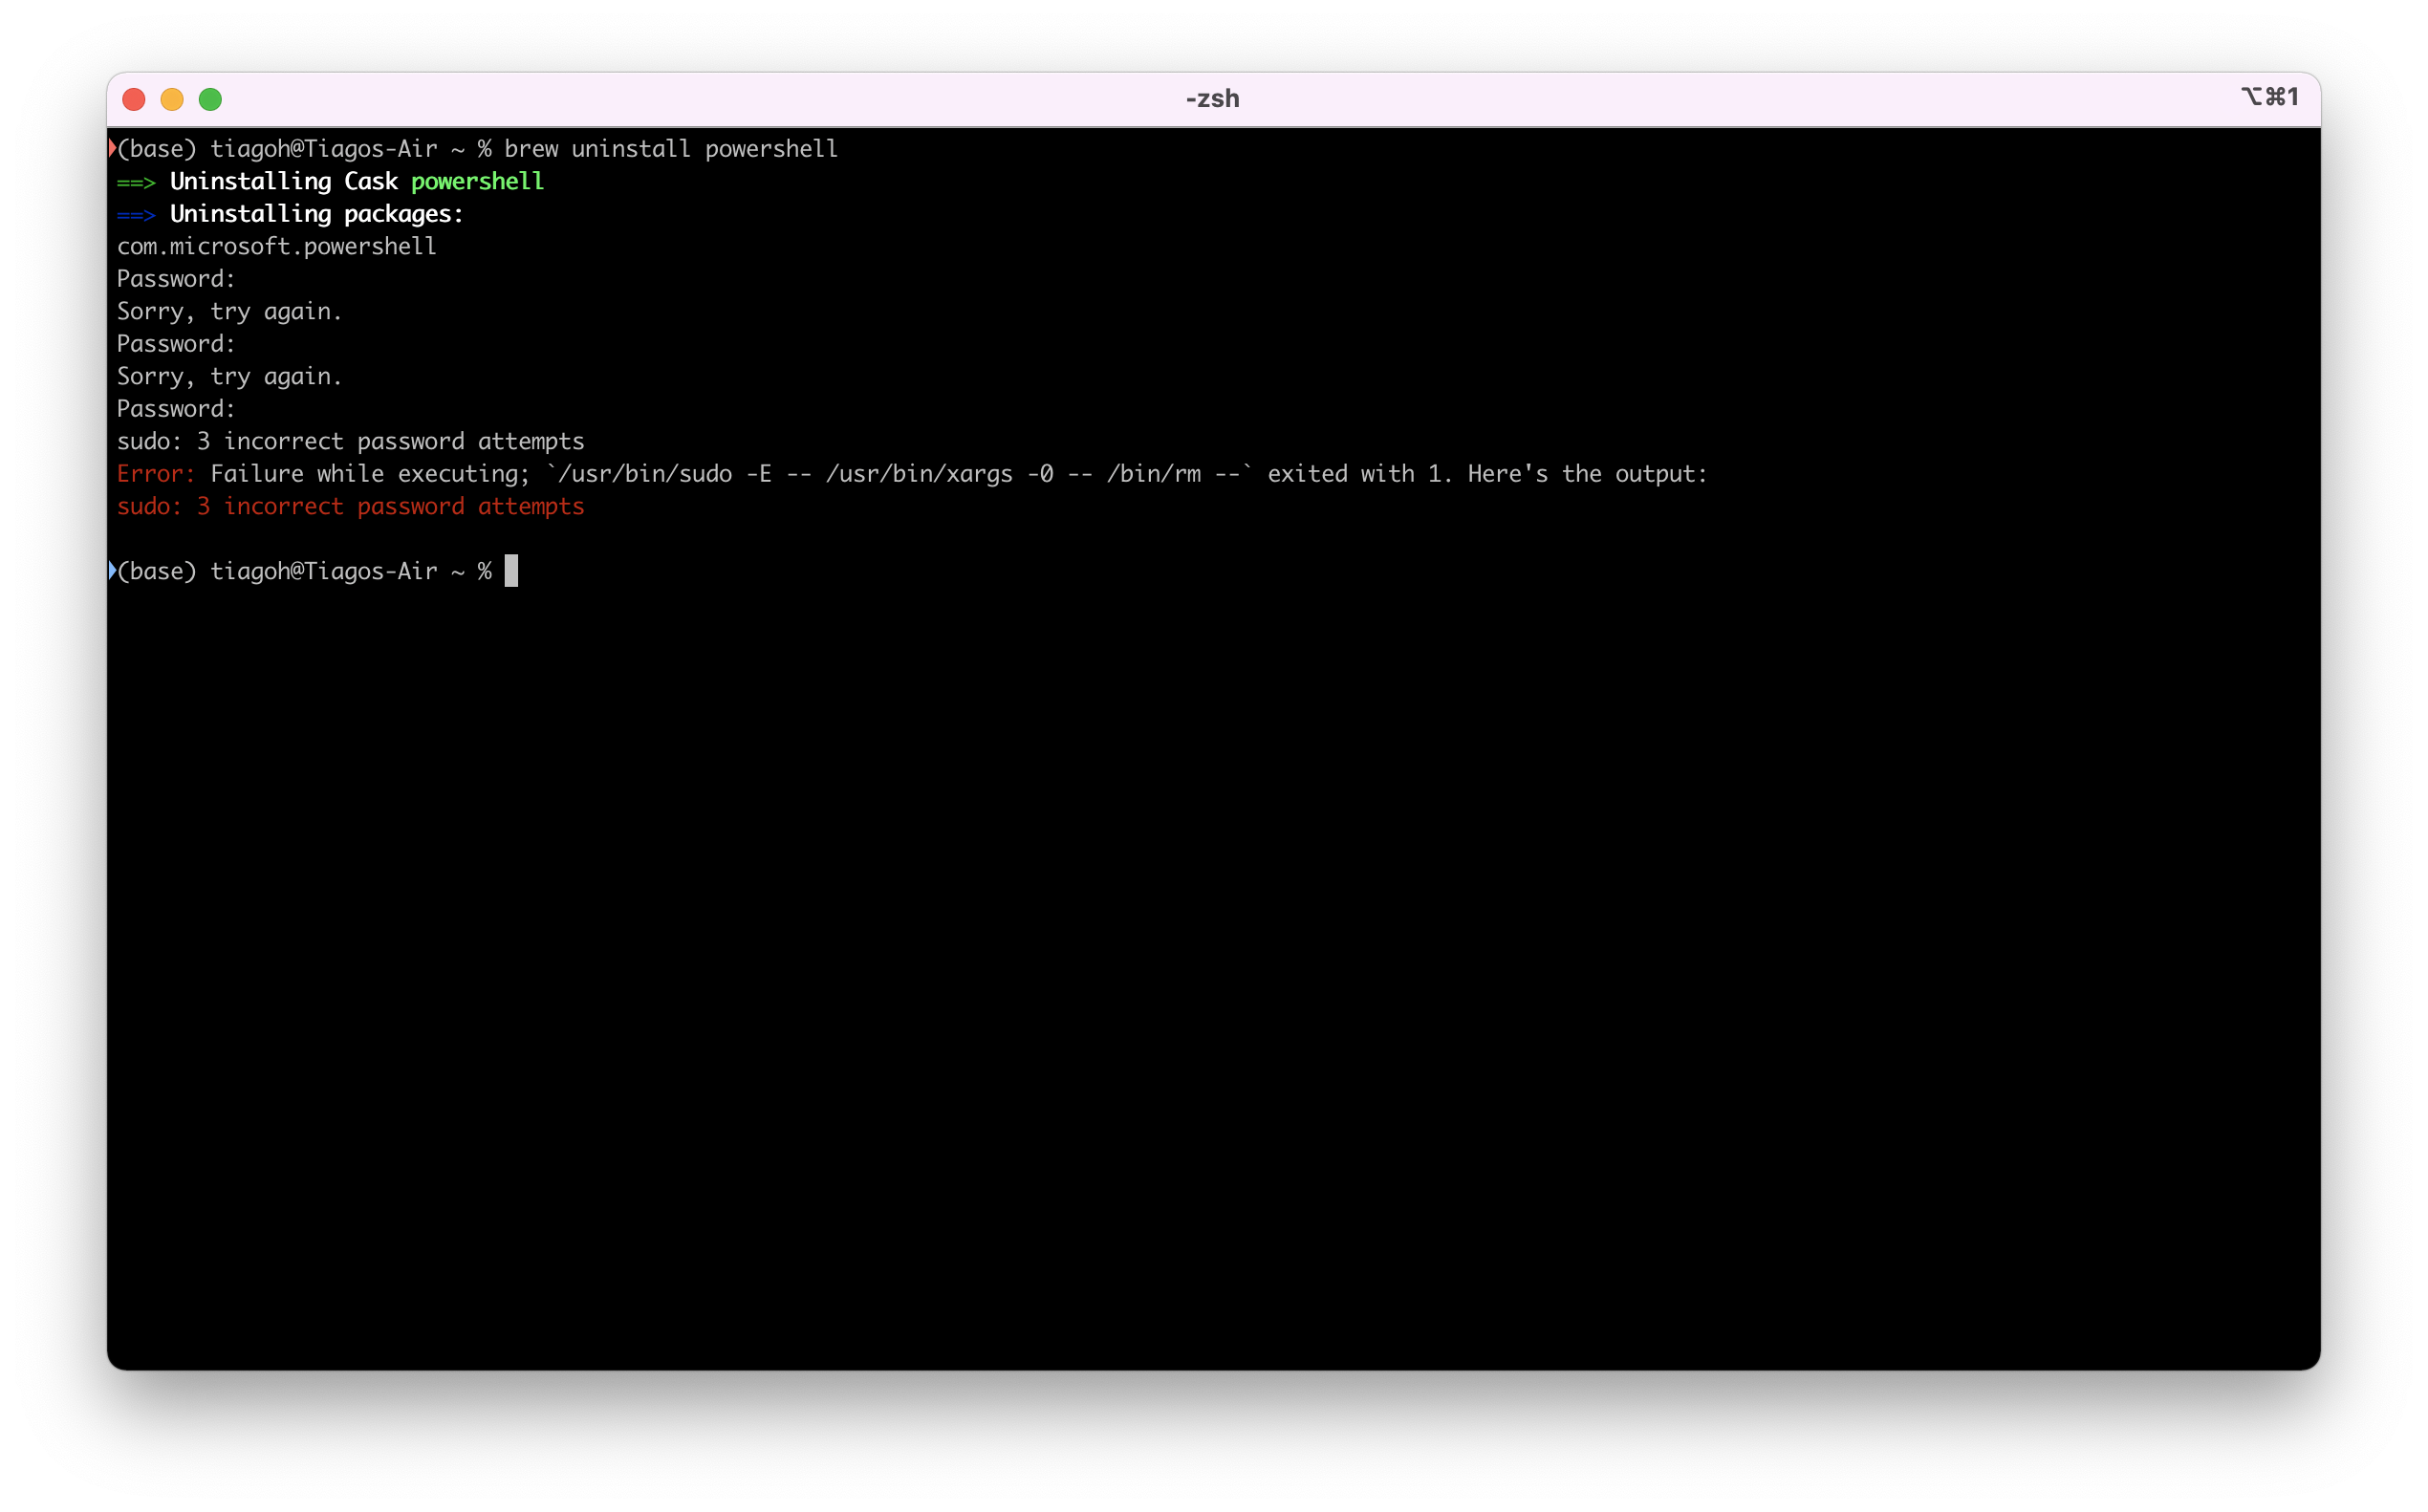Click the red prompt arrow before first prompt
This screenshot has height=1512, width=2428.
point(112,147)
